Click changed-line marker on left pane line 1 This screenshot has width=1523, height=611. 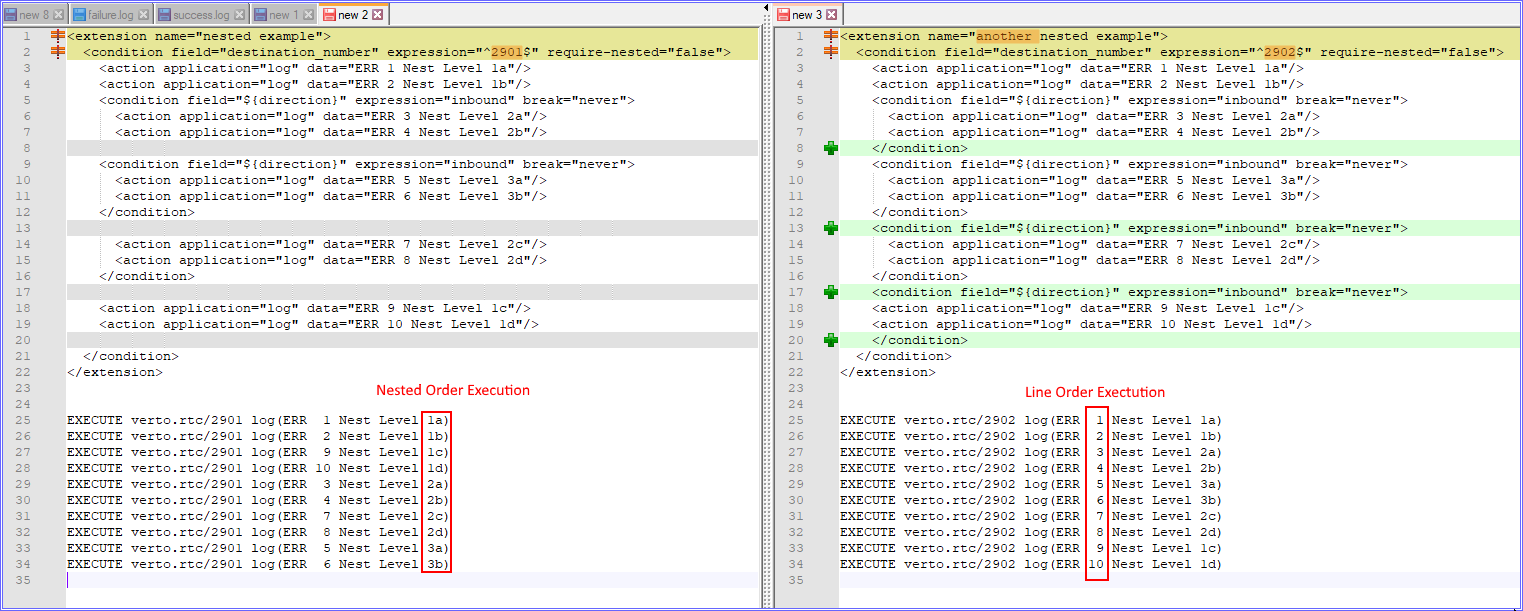(57, 36)
